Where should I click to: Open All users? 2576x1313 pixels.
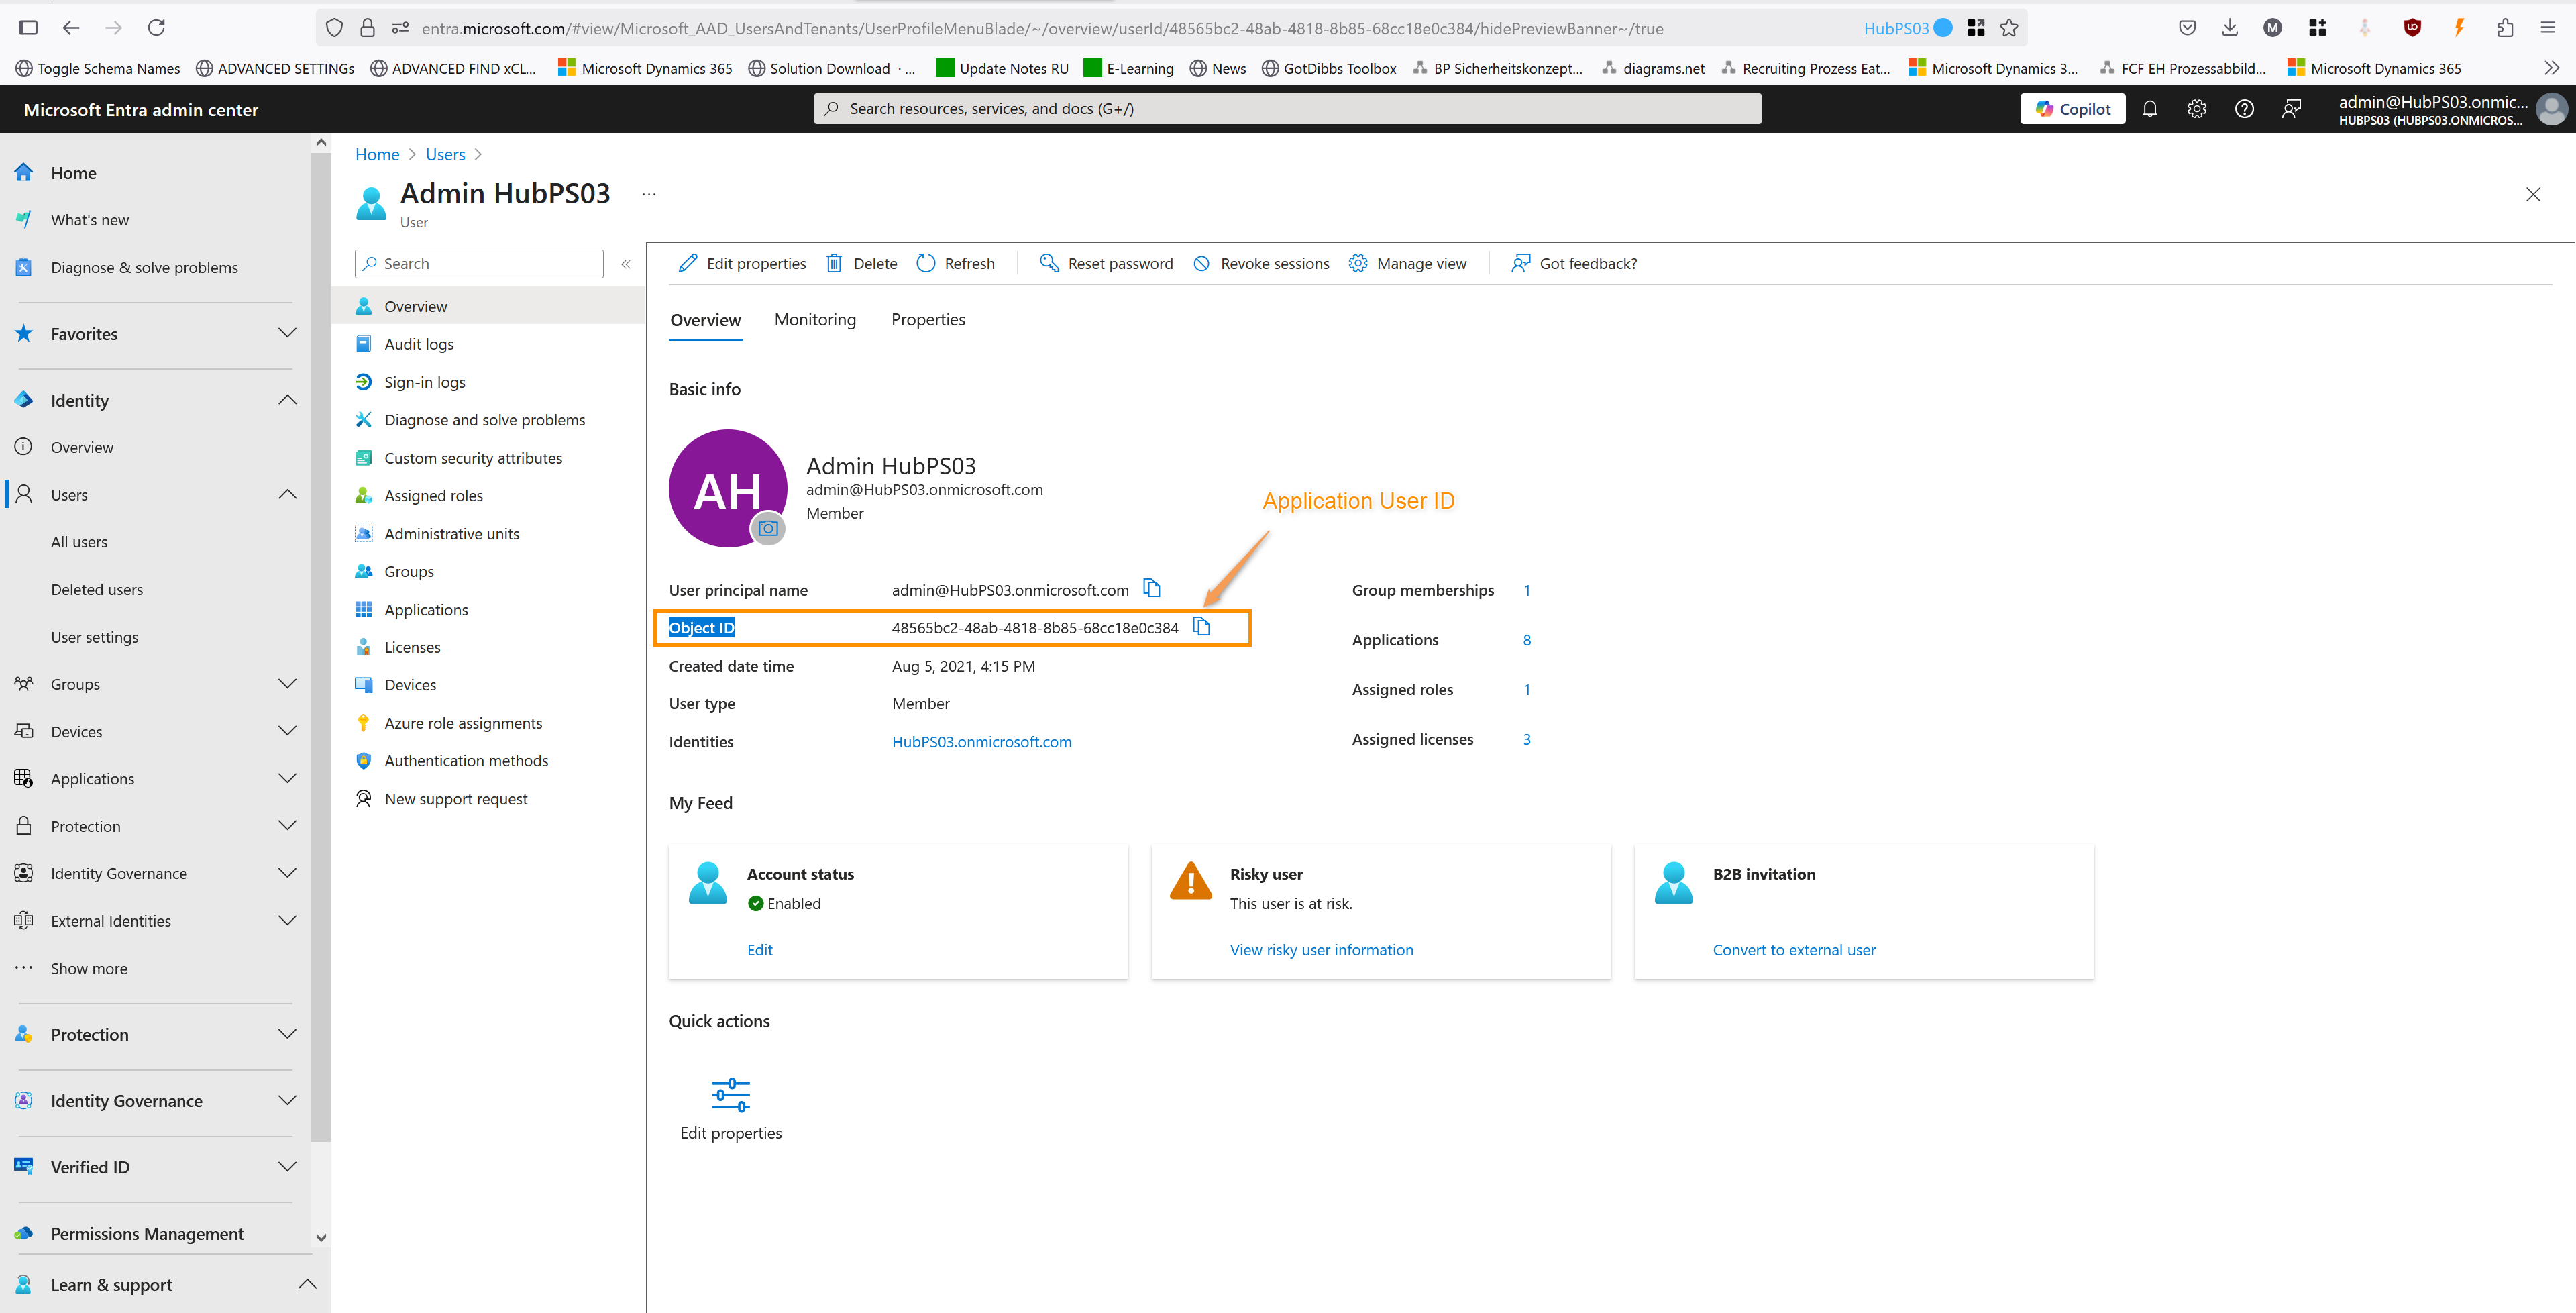tap(79, 542)
